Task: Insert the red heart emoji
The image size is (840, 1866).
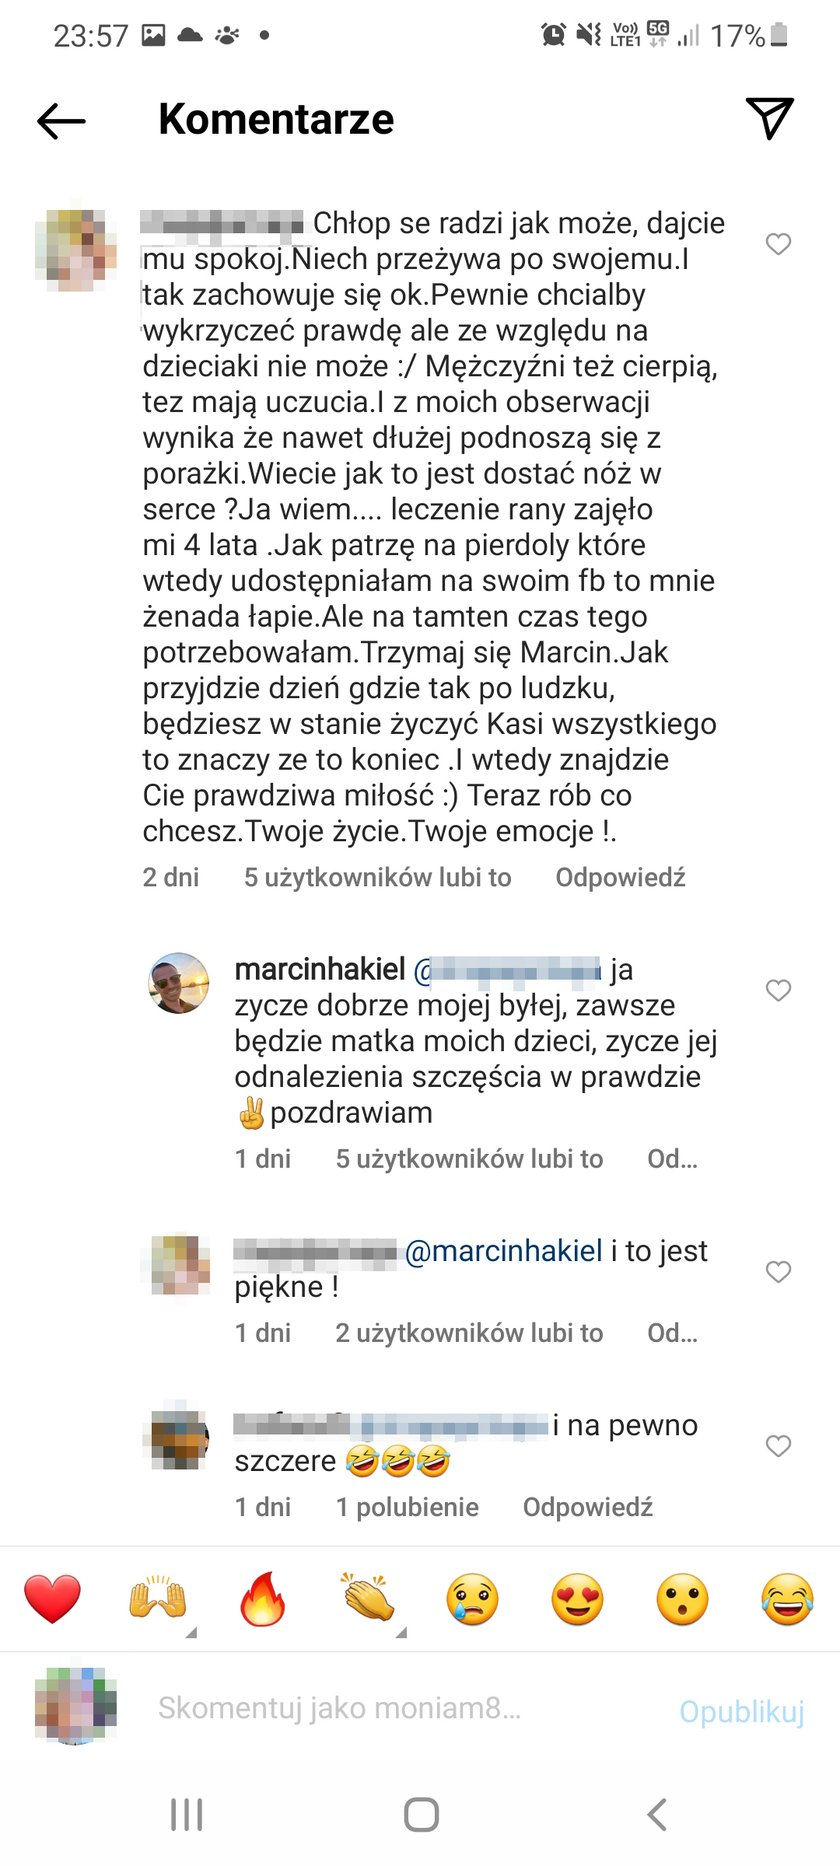Action: [x=52, y=1598]
